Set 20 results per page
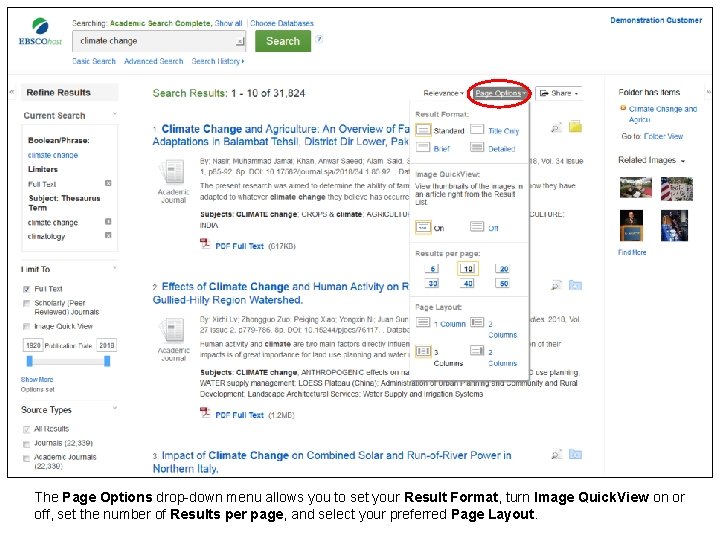720x540 pixels. (503, 269)
